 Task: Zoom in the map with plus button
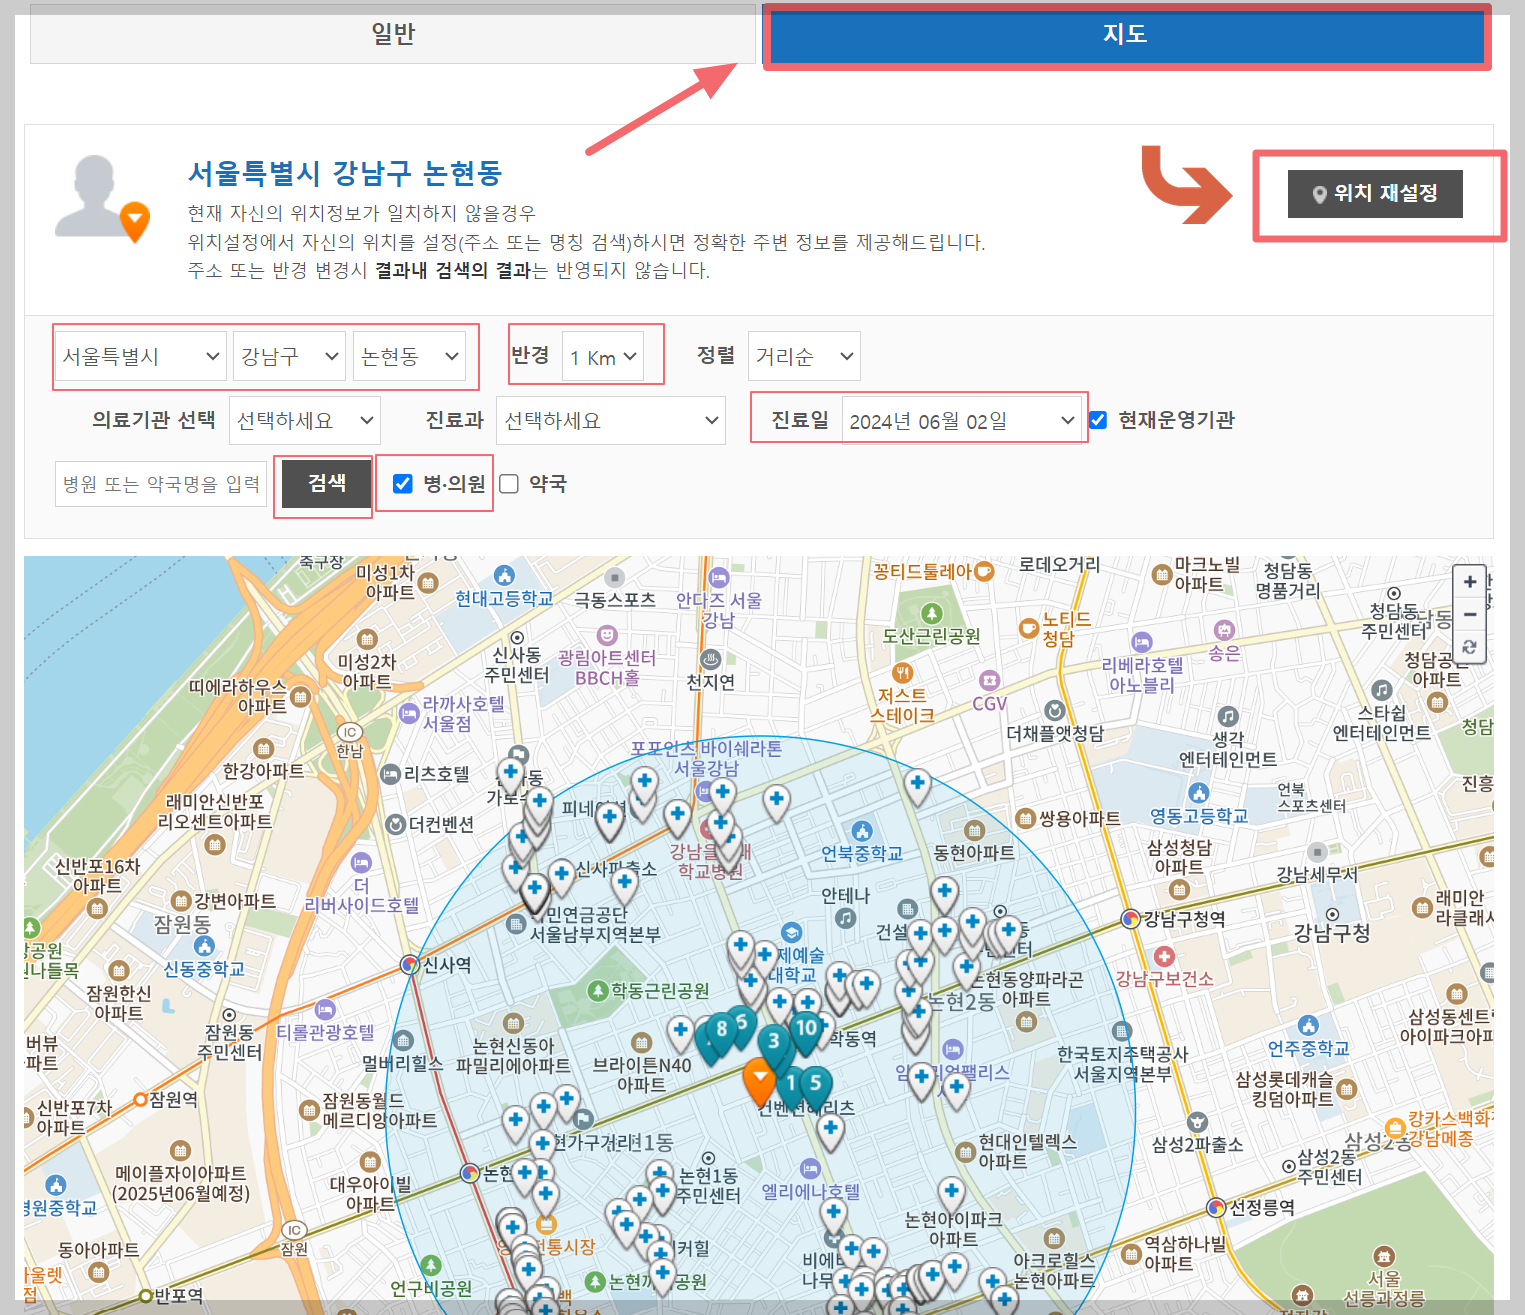click(1469, 581)
